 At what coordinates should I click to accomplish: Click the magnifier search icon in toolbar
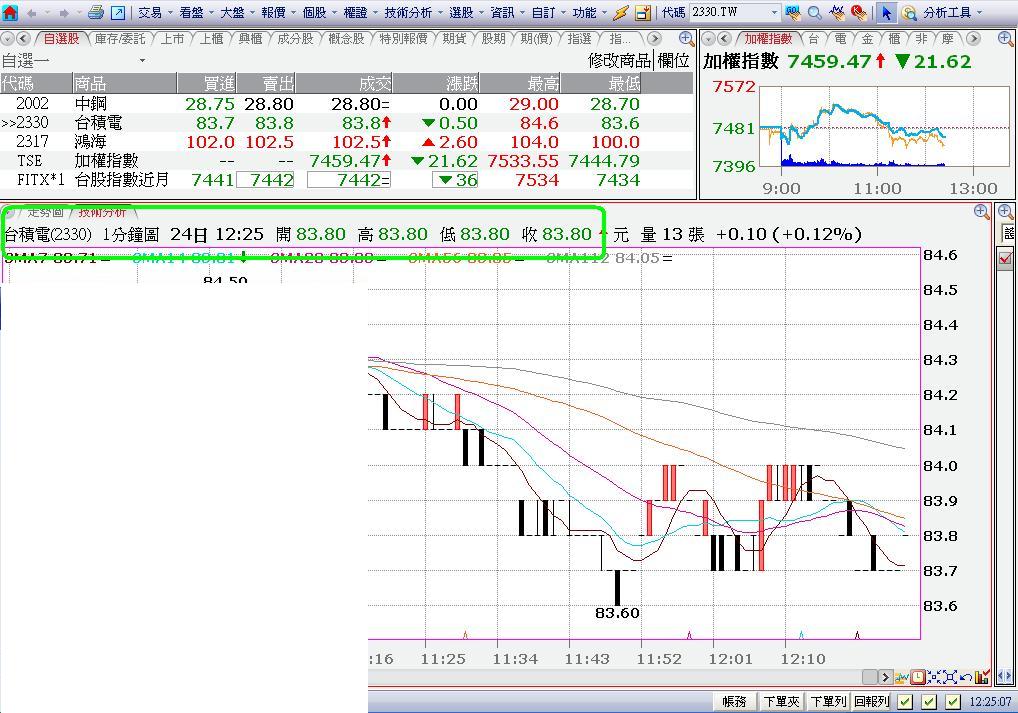pos(814,12)
